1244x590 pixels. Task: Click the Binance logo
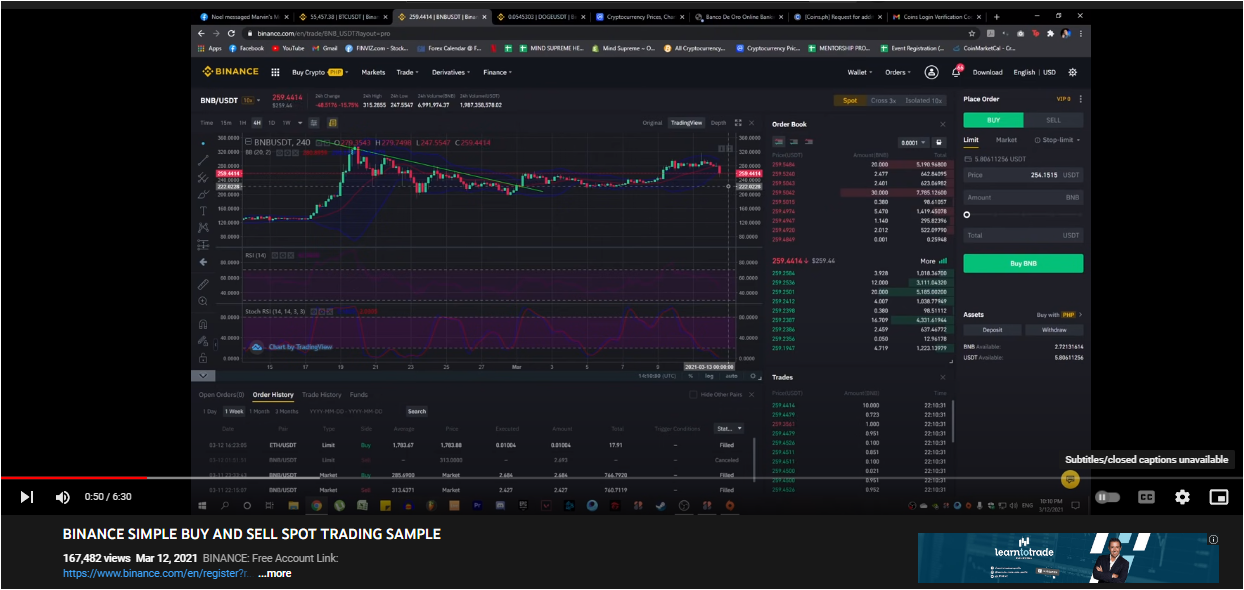231,72
